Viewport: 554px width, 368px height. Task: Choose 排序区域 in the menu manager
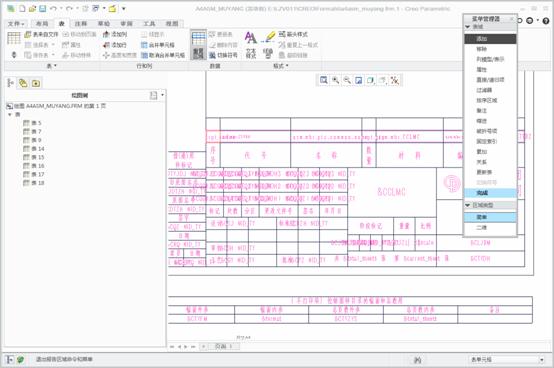point(490,100)
